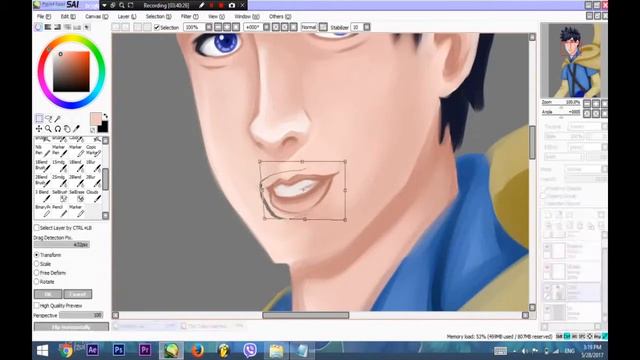This screenshot has width=640, height=360.
Task: Click the Windows Start button
Action: pos(42,350)
